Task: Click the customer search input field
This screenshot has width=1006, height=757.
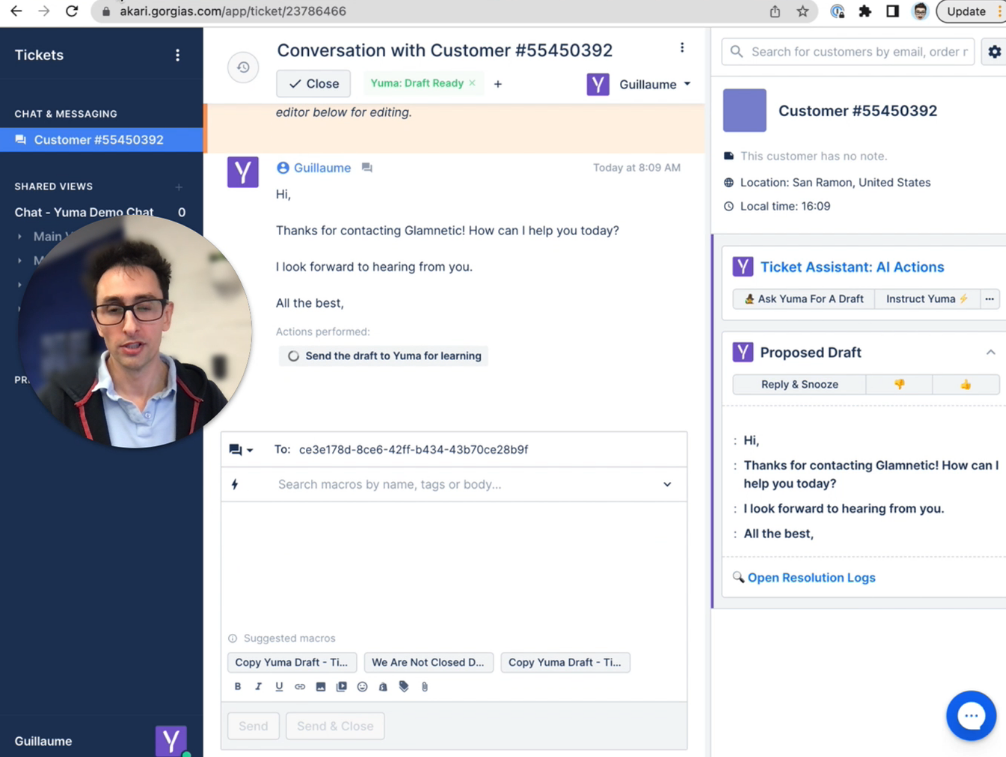Action: point(858,52)
